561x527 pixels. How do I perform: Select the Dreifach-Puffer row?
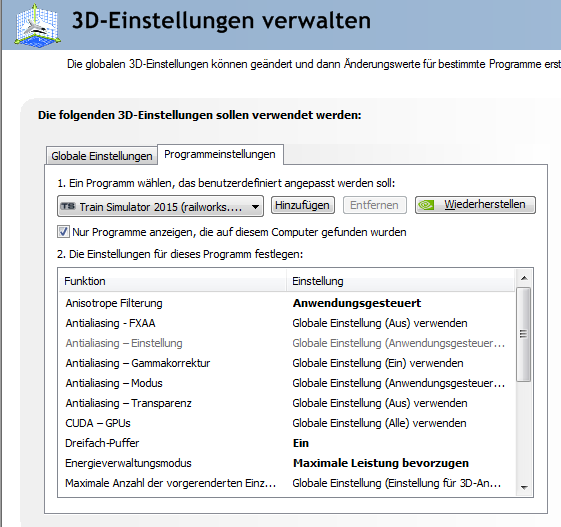287,443
